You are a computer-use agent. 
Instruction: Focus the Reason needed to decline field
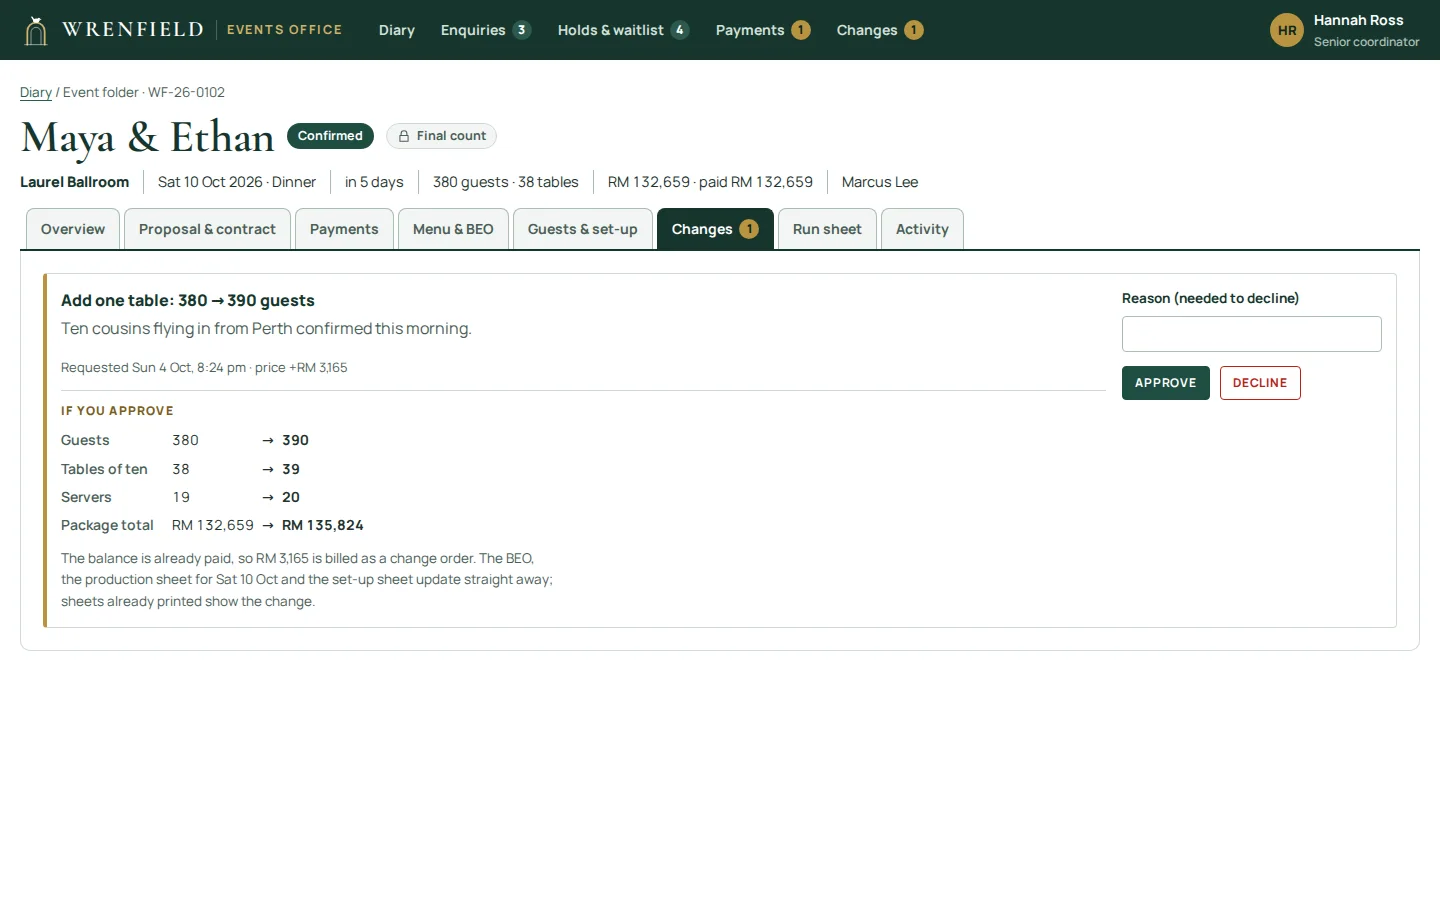click(x=1252, y=334)
